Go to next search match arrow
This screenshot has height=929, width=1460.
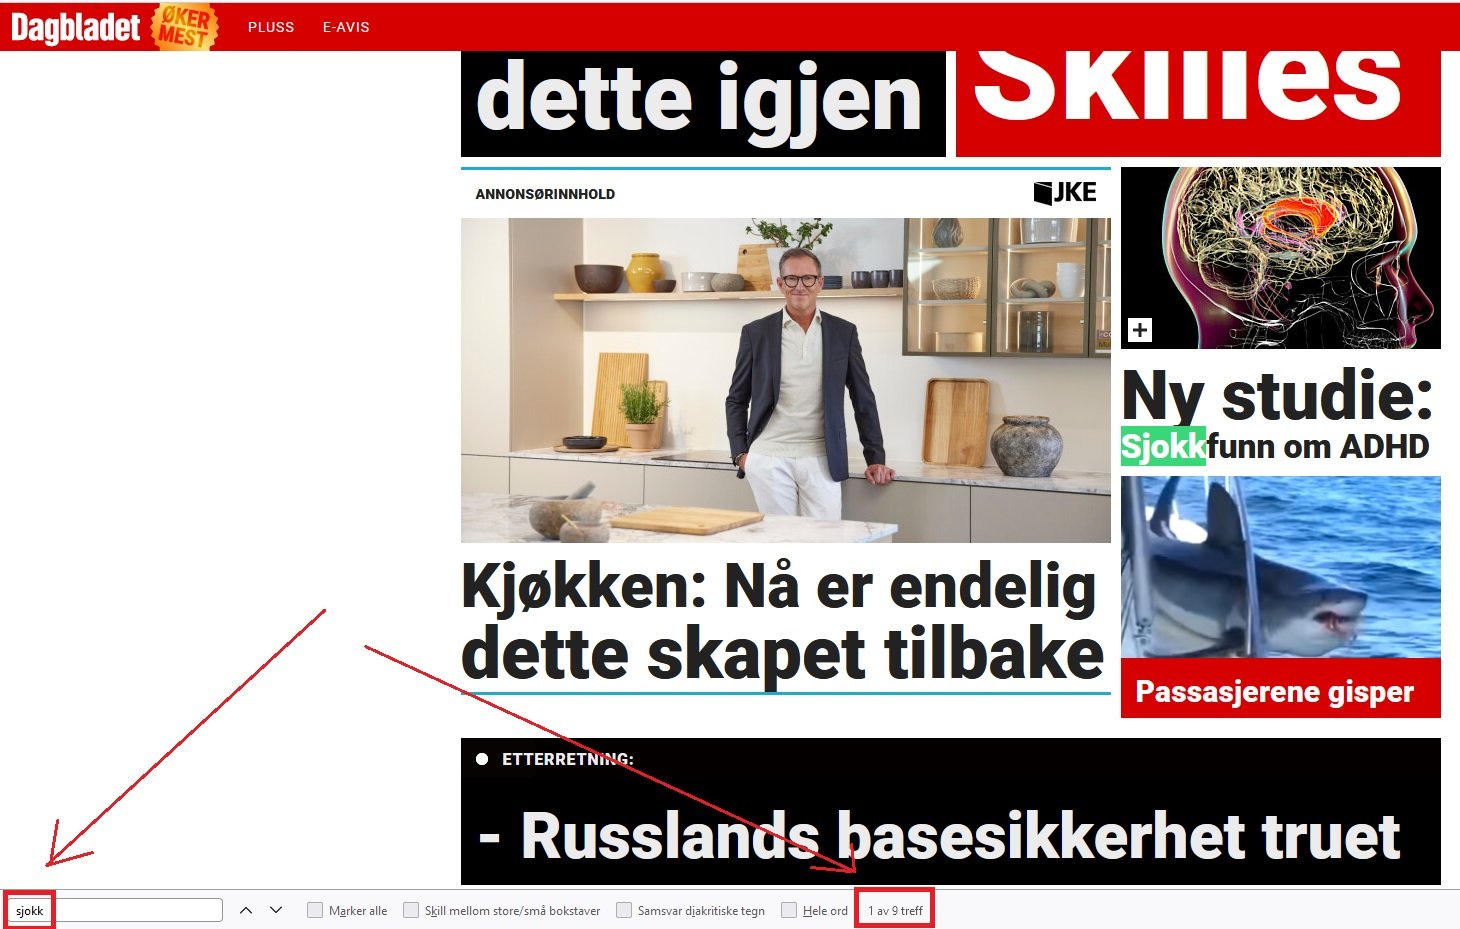coord(276,910)
